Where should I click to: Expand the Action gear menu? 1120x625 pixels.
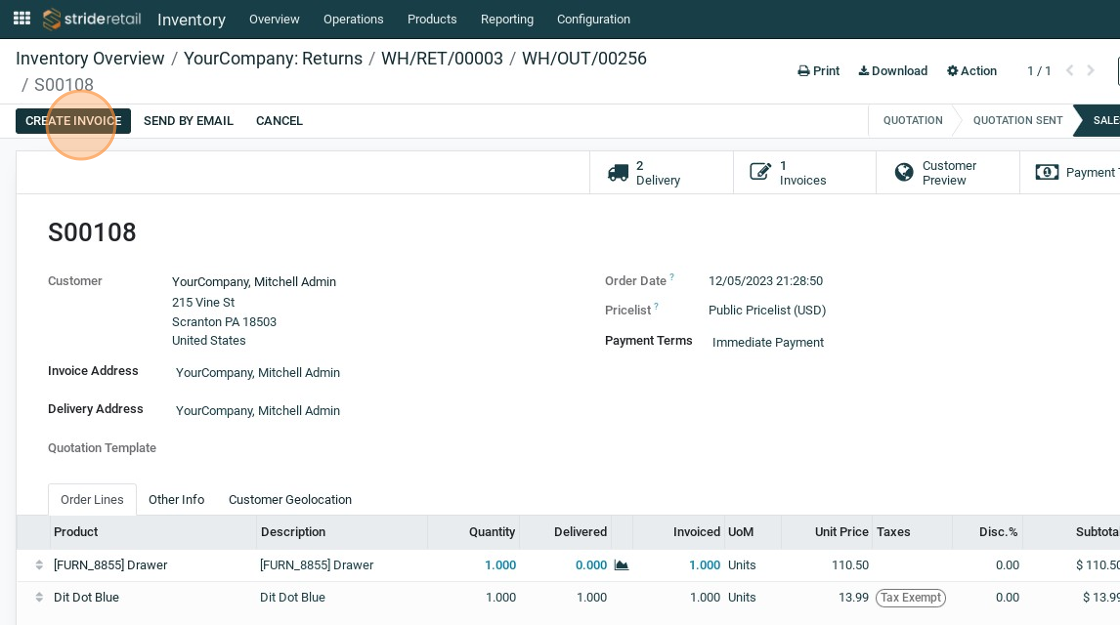pyautogui.click(x=972, y=71)
